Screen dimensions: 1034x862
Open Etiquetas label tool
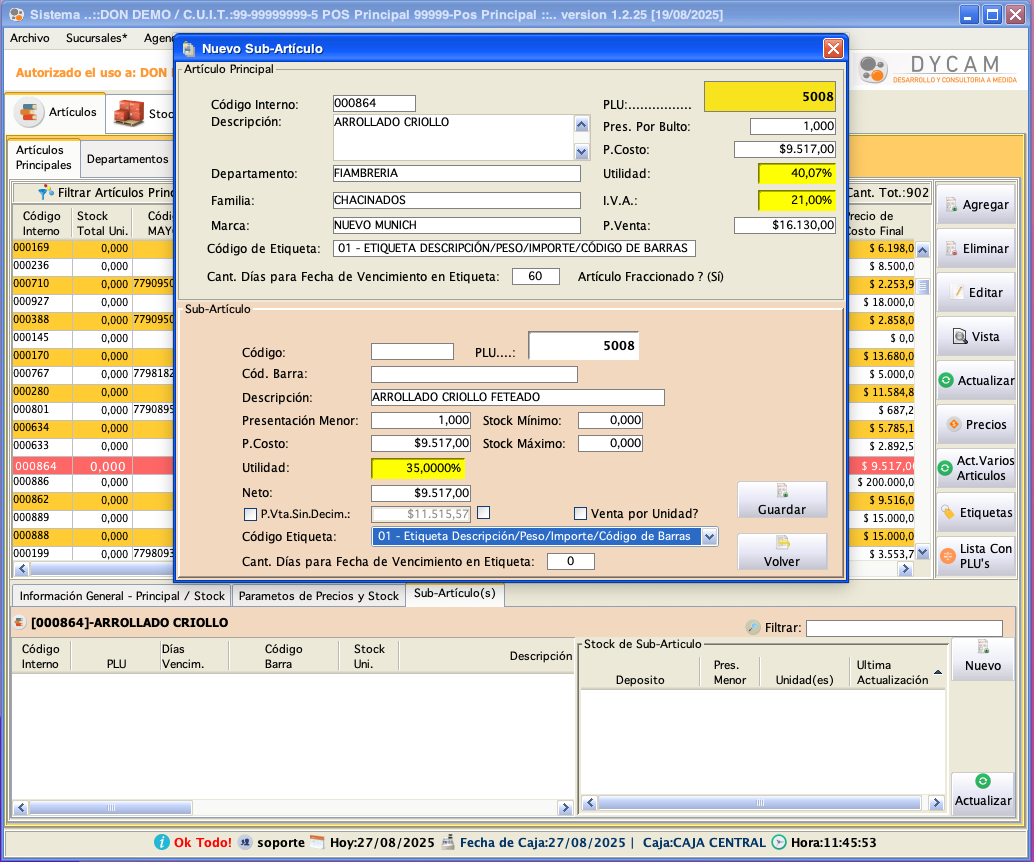[x=975, y=512]
